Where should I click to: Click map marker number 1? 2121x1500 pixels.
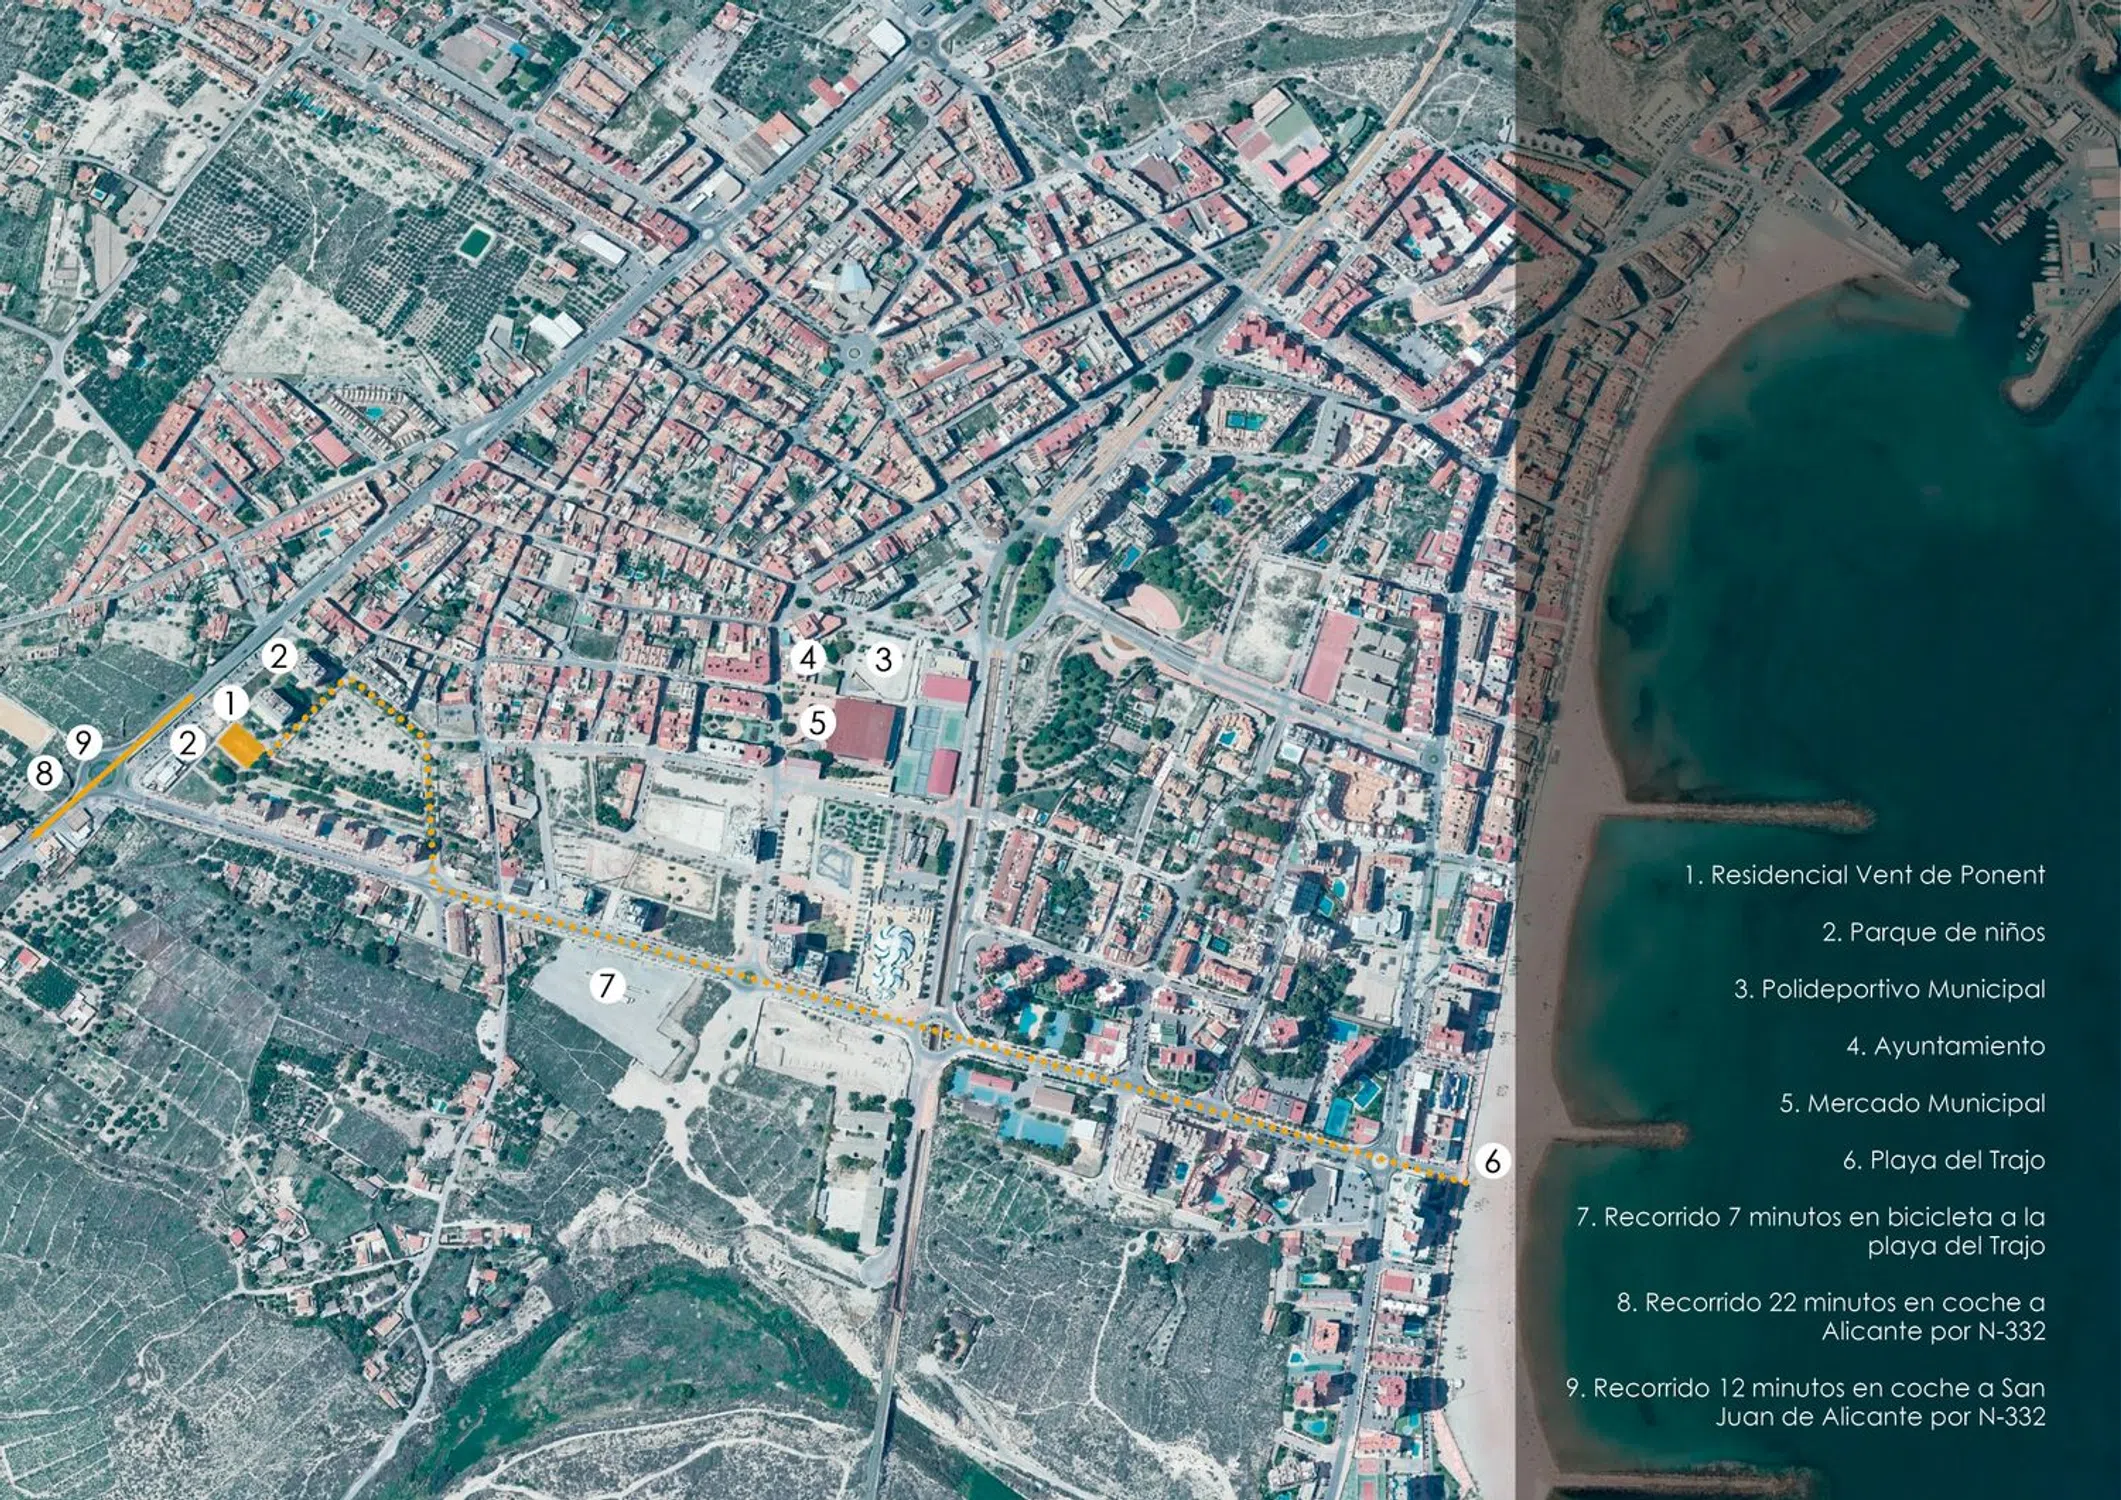click(x=231, y=703)
